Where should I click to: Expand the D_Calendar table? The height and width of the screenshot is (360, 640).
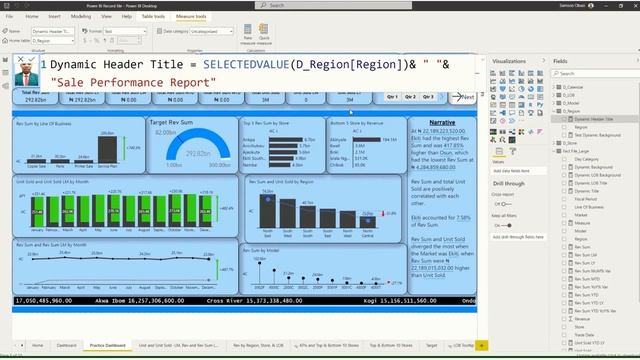[554, 87]
